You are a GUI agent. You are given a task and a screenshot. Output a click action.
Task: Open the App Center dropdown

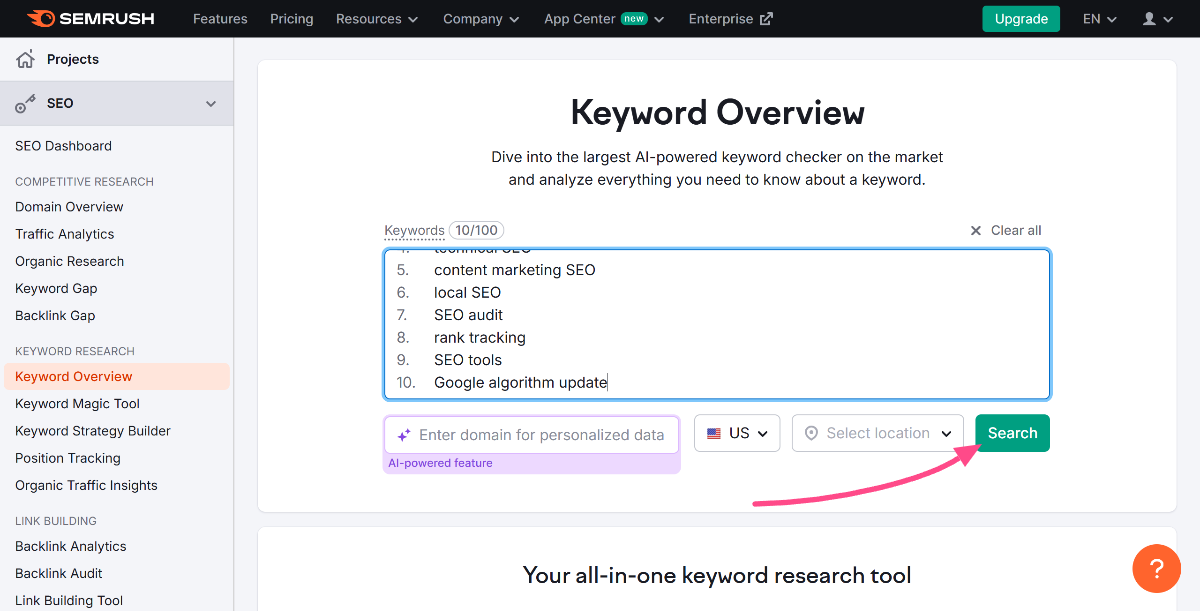point(604,19)
